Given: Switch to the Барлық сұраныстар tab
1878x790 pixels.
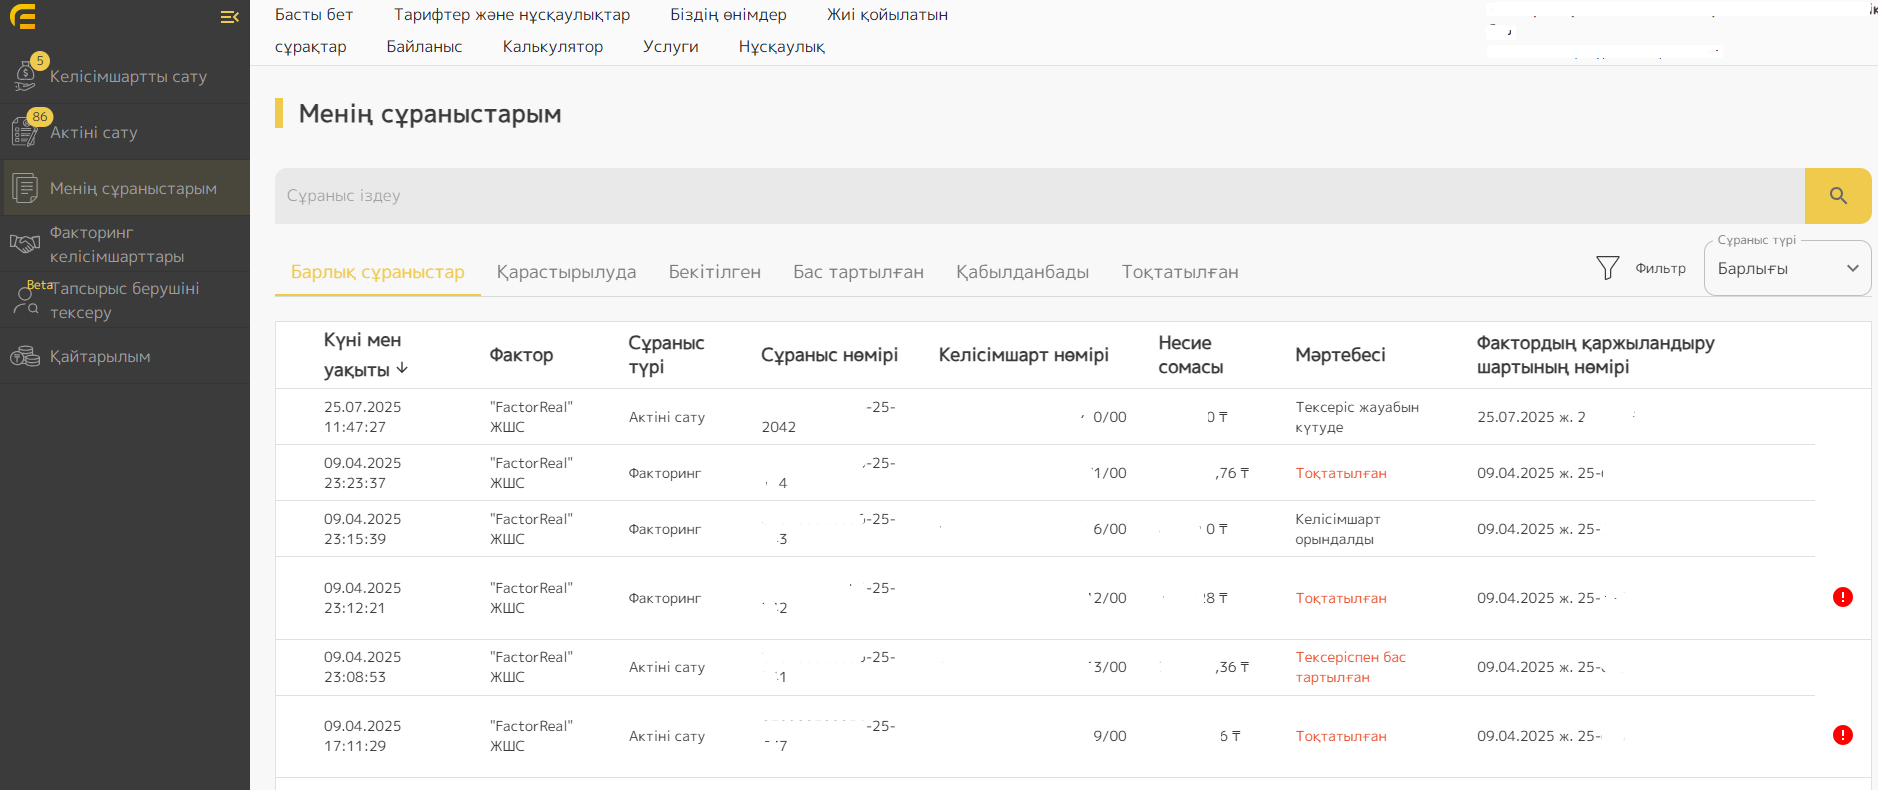Looking at the screenshot, I should (x=378, y=272).
